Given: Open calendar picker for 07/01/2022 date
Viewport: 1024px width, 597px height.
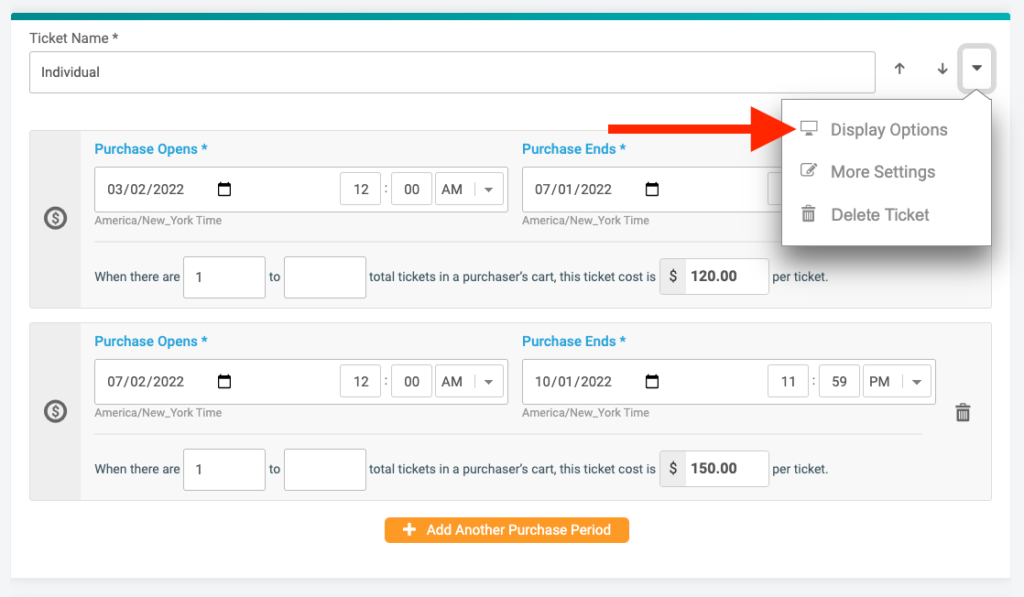Looking at the screenshot, I should point(652,189).
